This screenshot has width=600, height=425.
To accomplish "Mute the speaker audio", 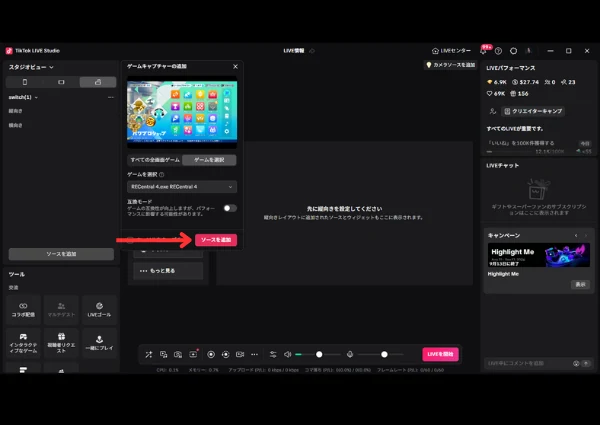I will pyautogui.click(x=287, y=355).
